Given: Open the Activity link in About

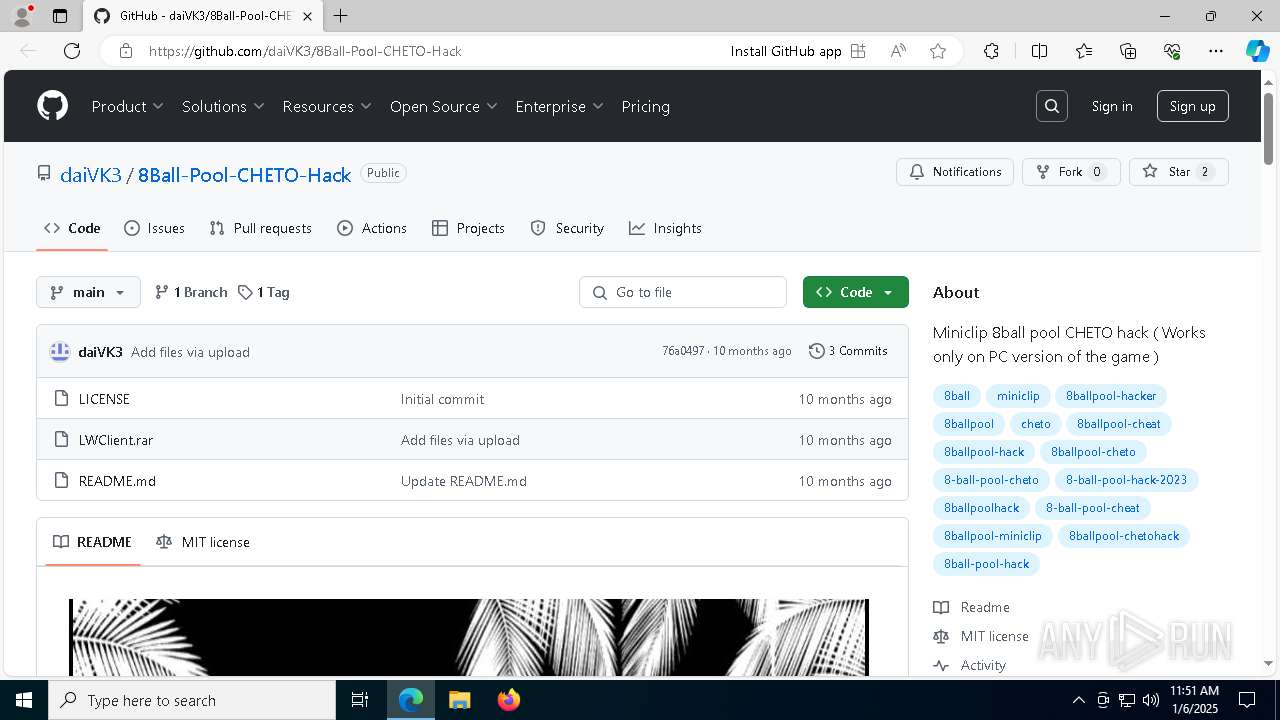Looking at the screenshot, I should click(x=983, y=665).
